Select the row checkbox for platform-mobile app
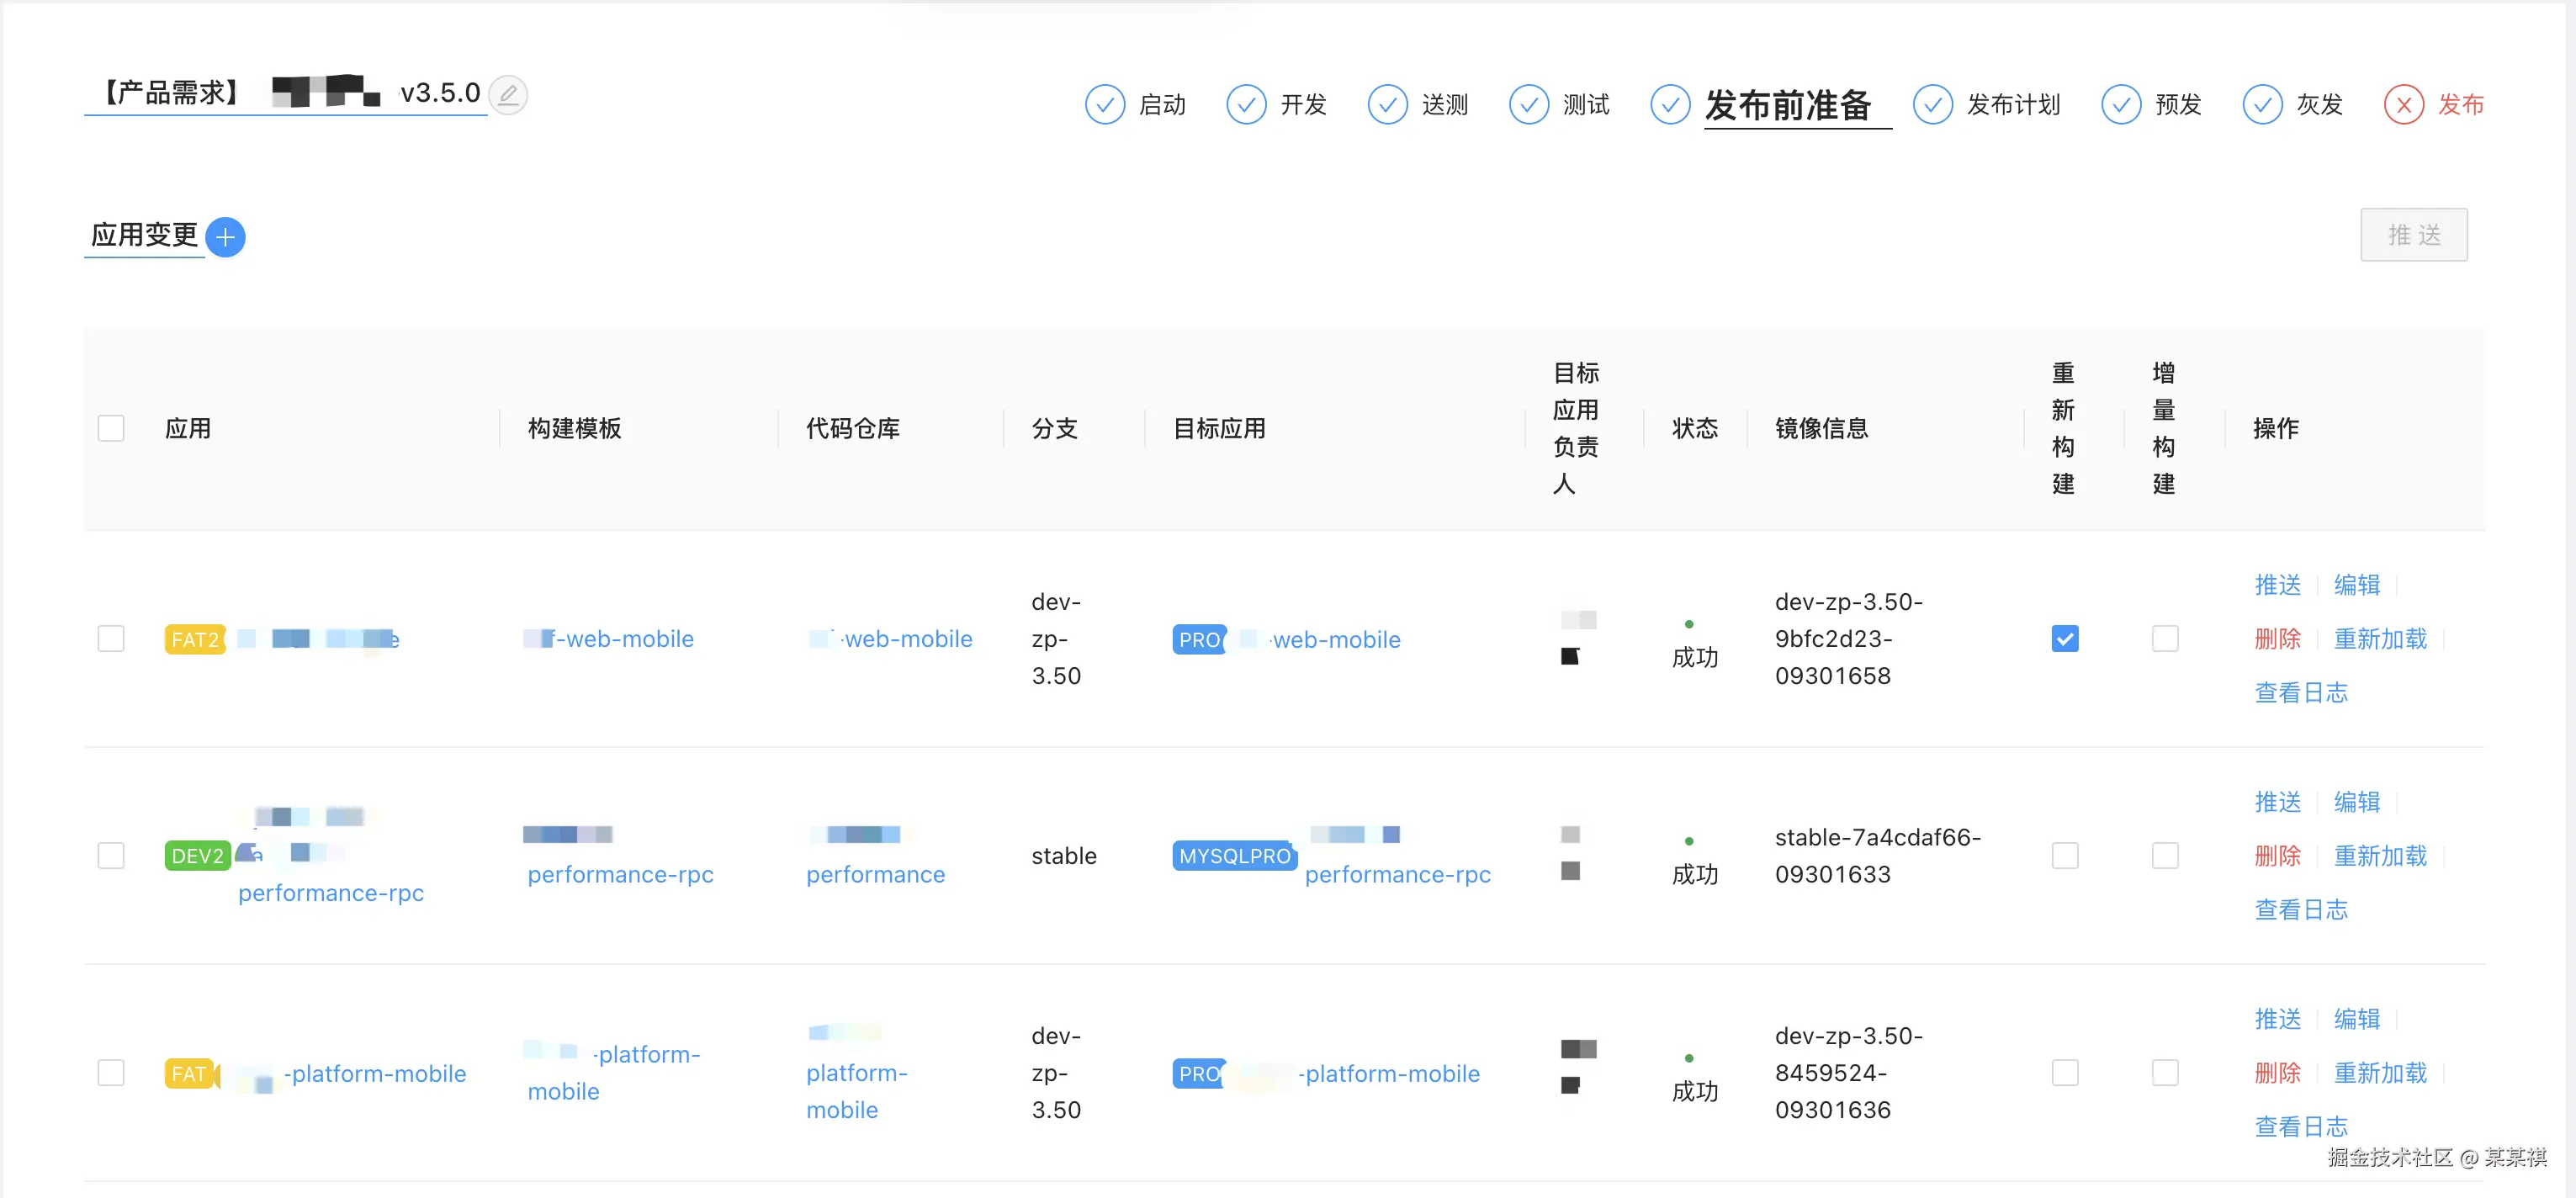Screen dimensions: 2576x1198 coord(111,1072)
